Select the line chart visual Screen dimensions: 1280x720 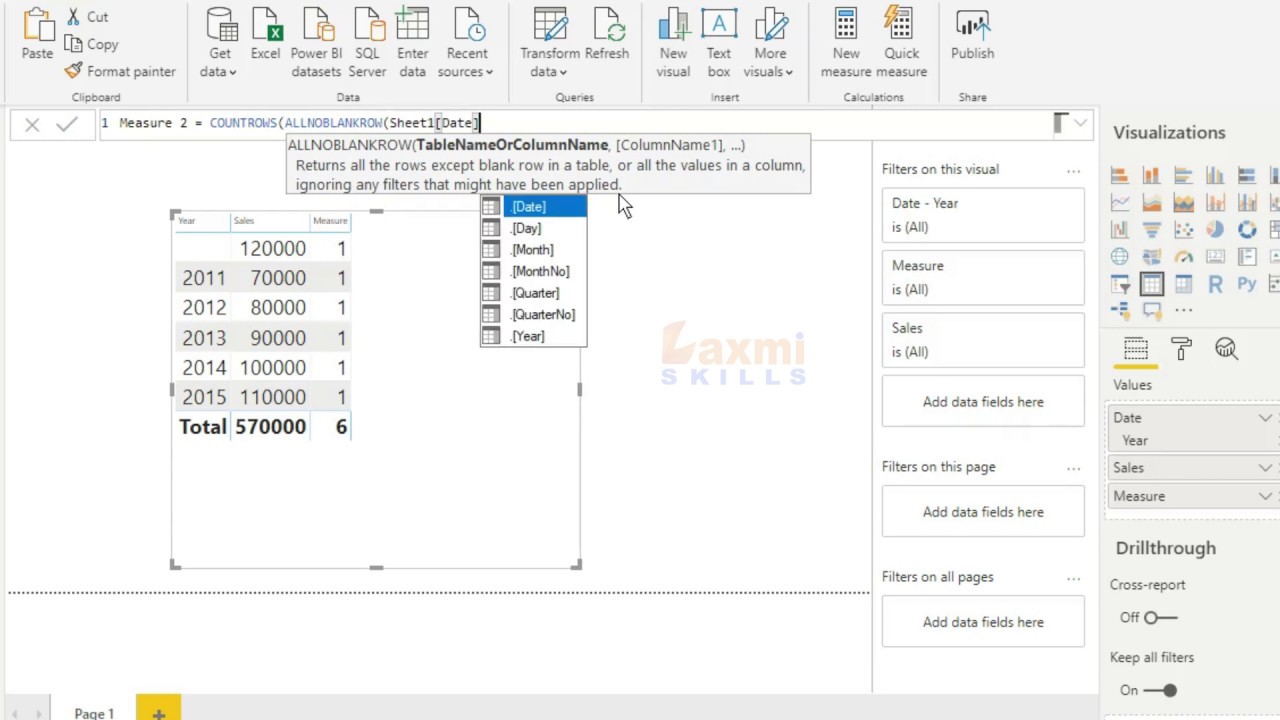point(1120,203)
